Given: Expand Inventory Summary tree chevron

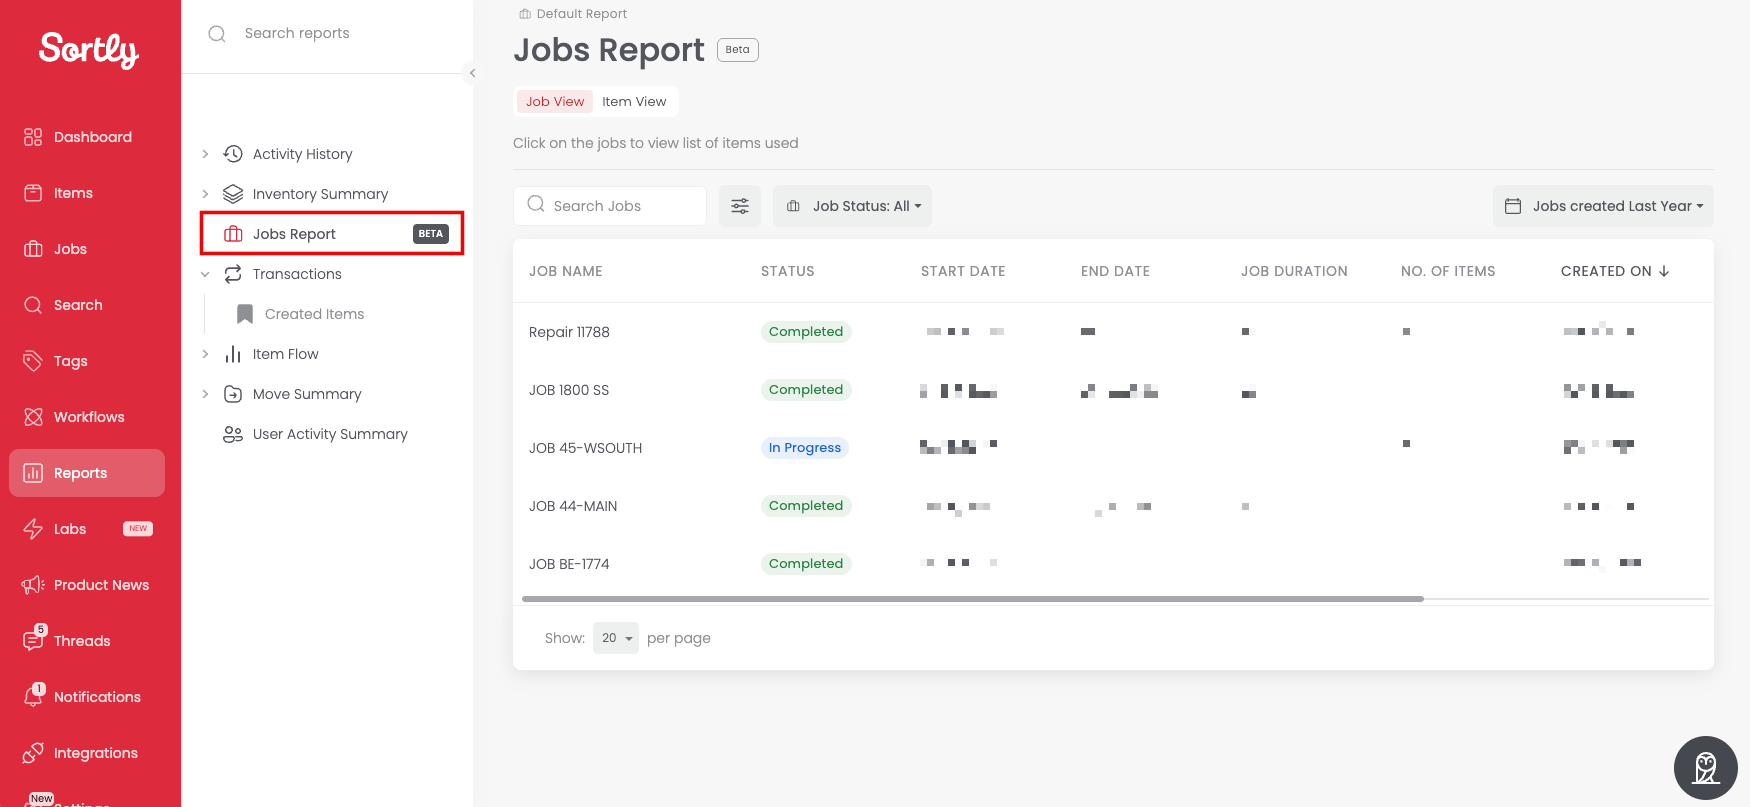Looking at the screenshot, I should [x=205, y=194].
